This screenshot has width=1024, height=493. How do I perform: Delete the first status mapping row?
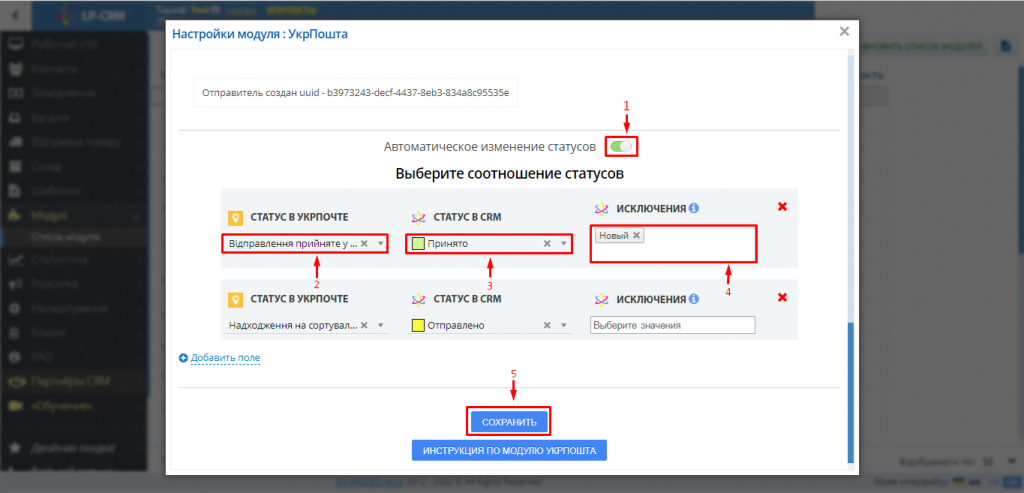click(782, 206)
